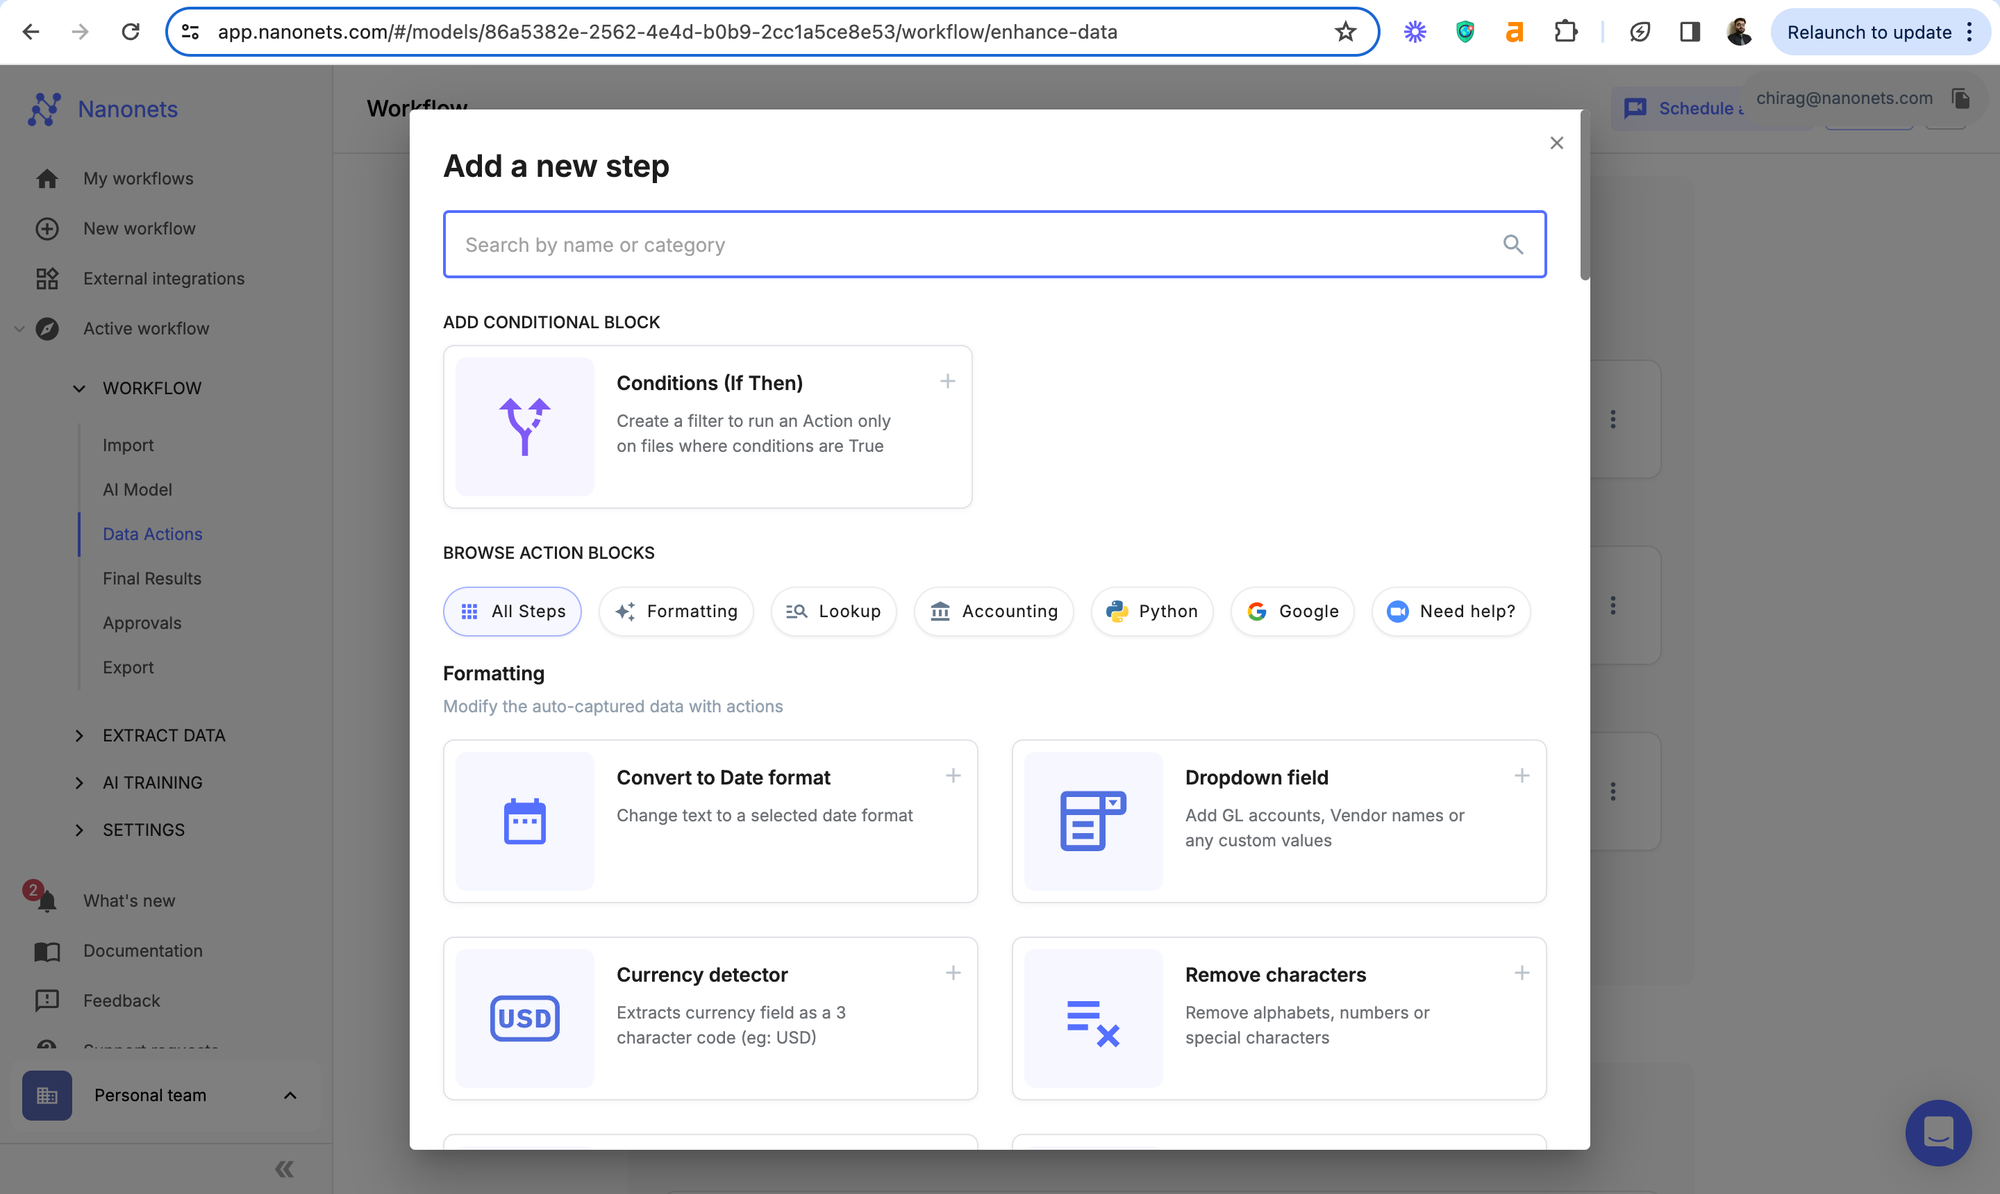Collapse the sidebar with double-chevron icon

point(284,1169)
